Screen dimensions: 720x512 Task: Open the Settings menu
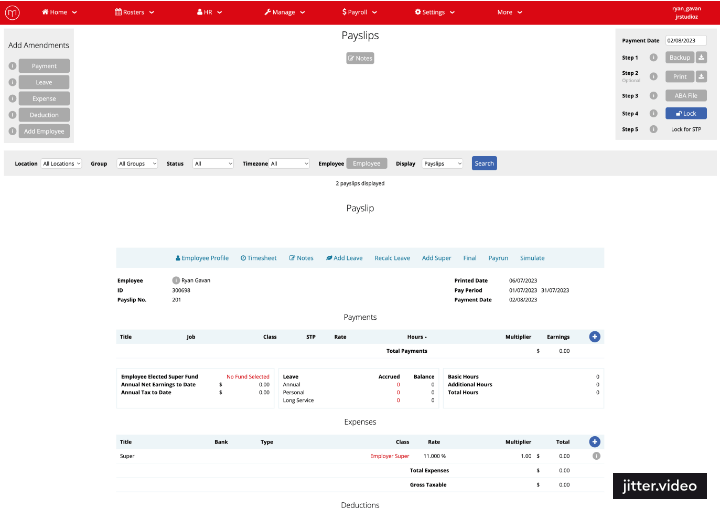tap(434, 12)
